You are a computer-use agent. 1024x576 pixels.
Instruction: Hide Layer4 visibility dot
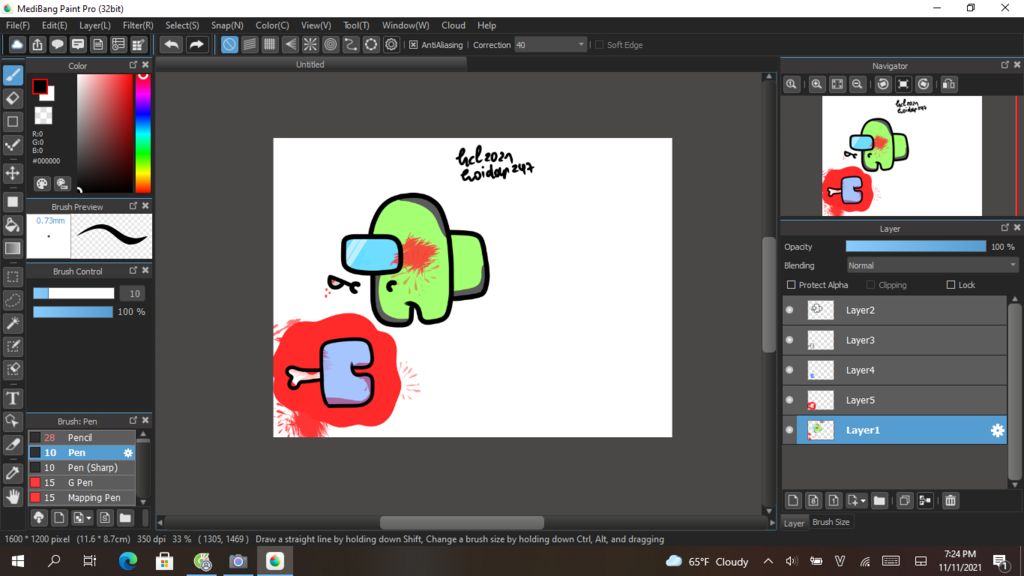tap(790, 370)
